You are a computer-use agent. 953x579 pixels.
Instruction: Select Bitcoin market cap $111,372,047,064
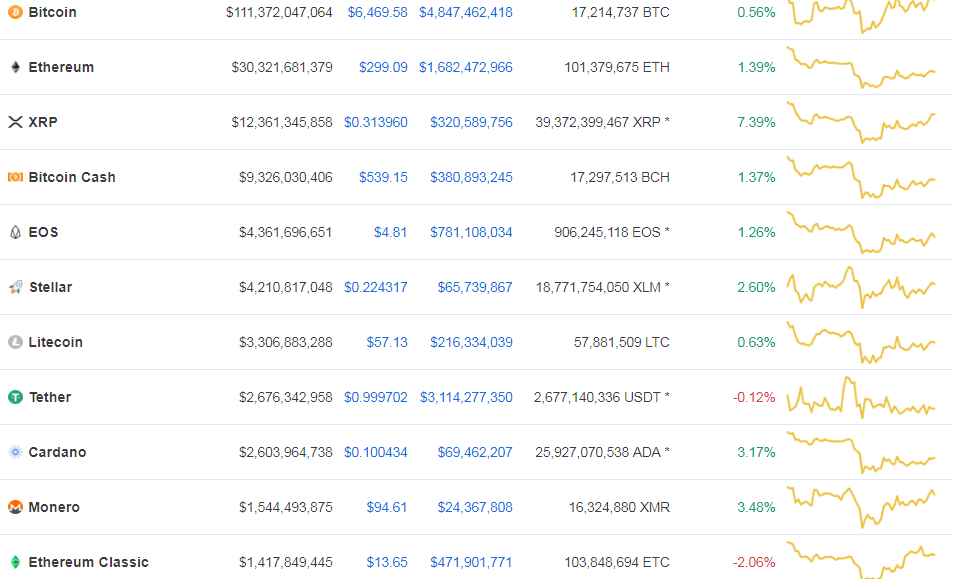(x=279, y=12)
